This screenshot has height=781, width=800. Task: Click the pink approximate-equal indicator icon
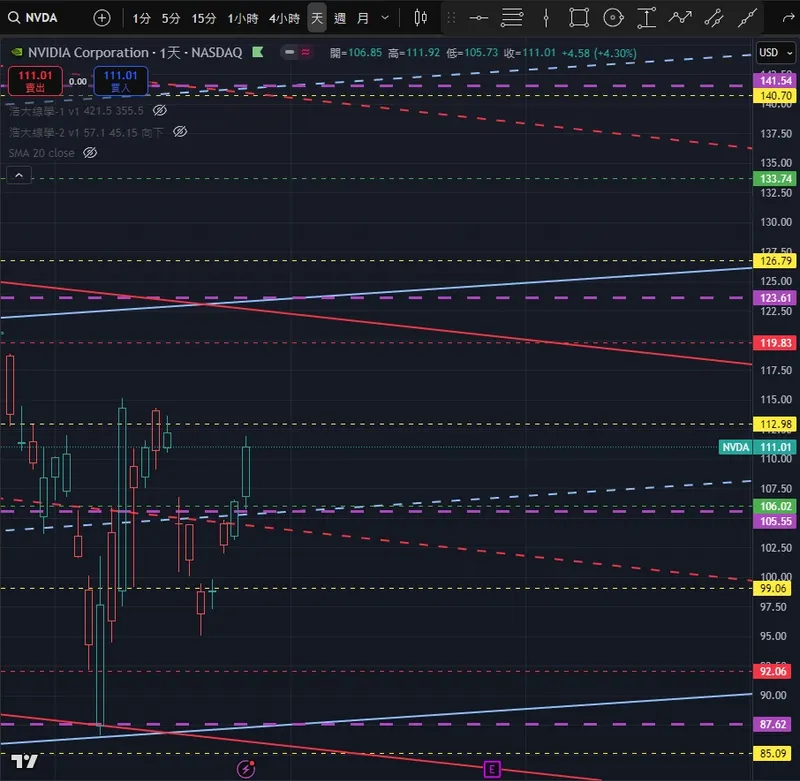pos(306,52)
